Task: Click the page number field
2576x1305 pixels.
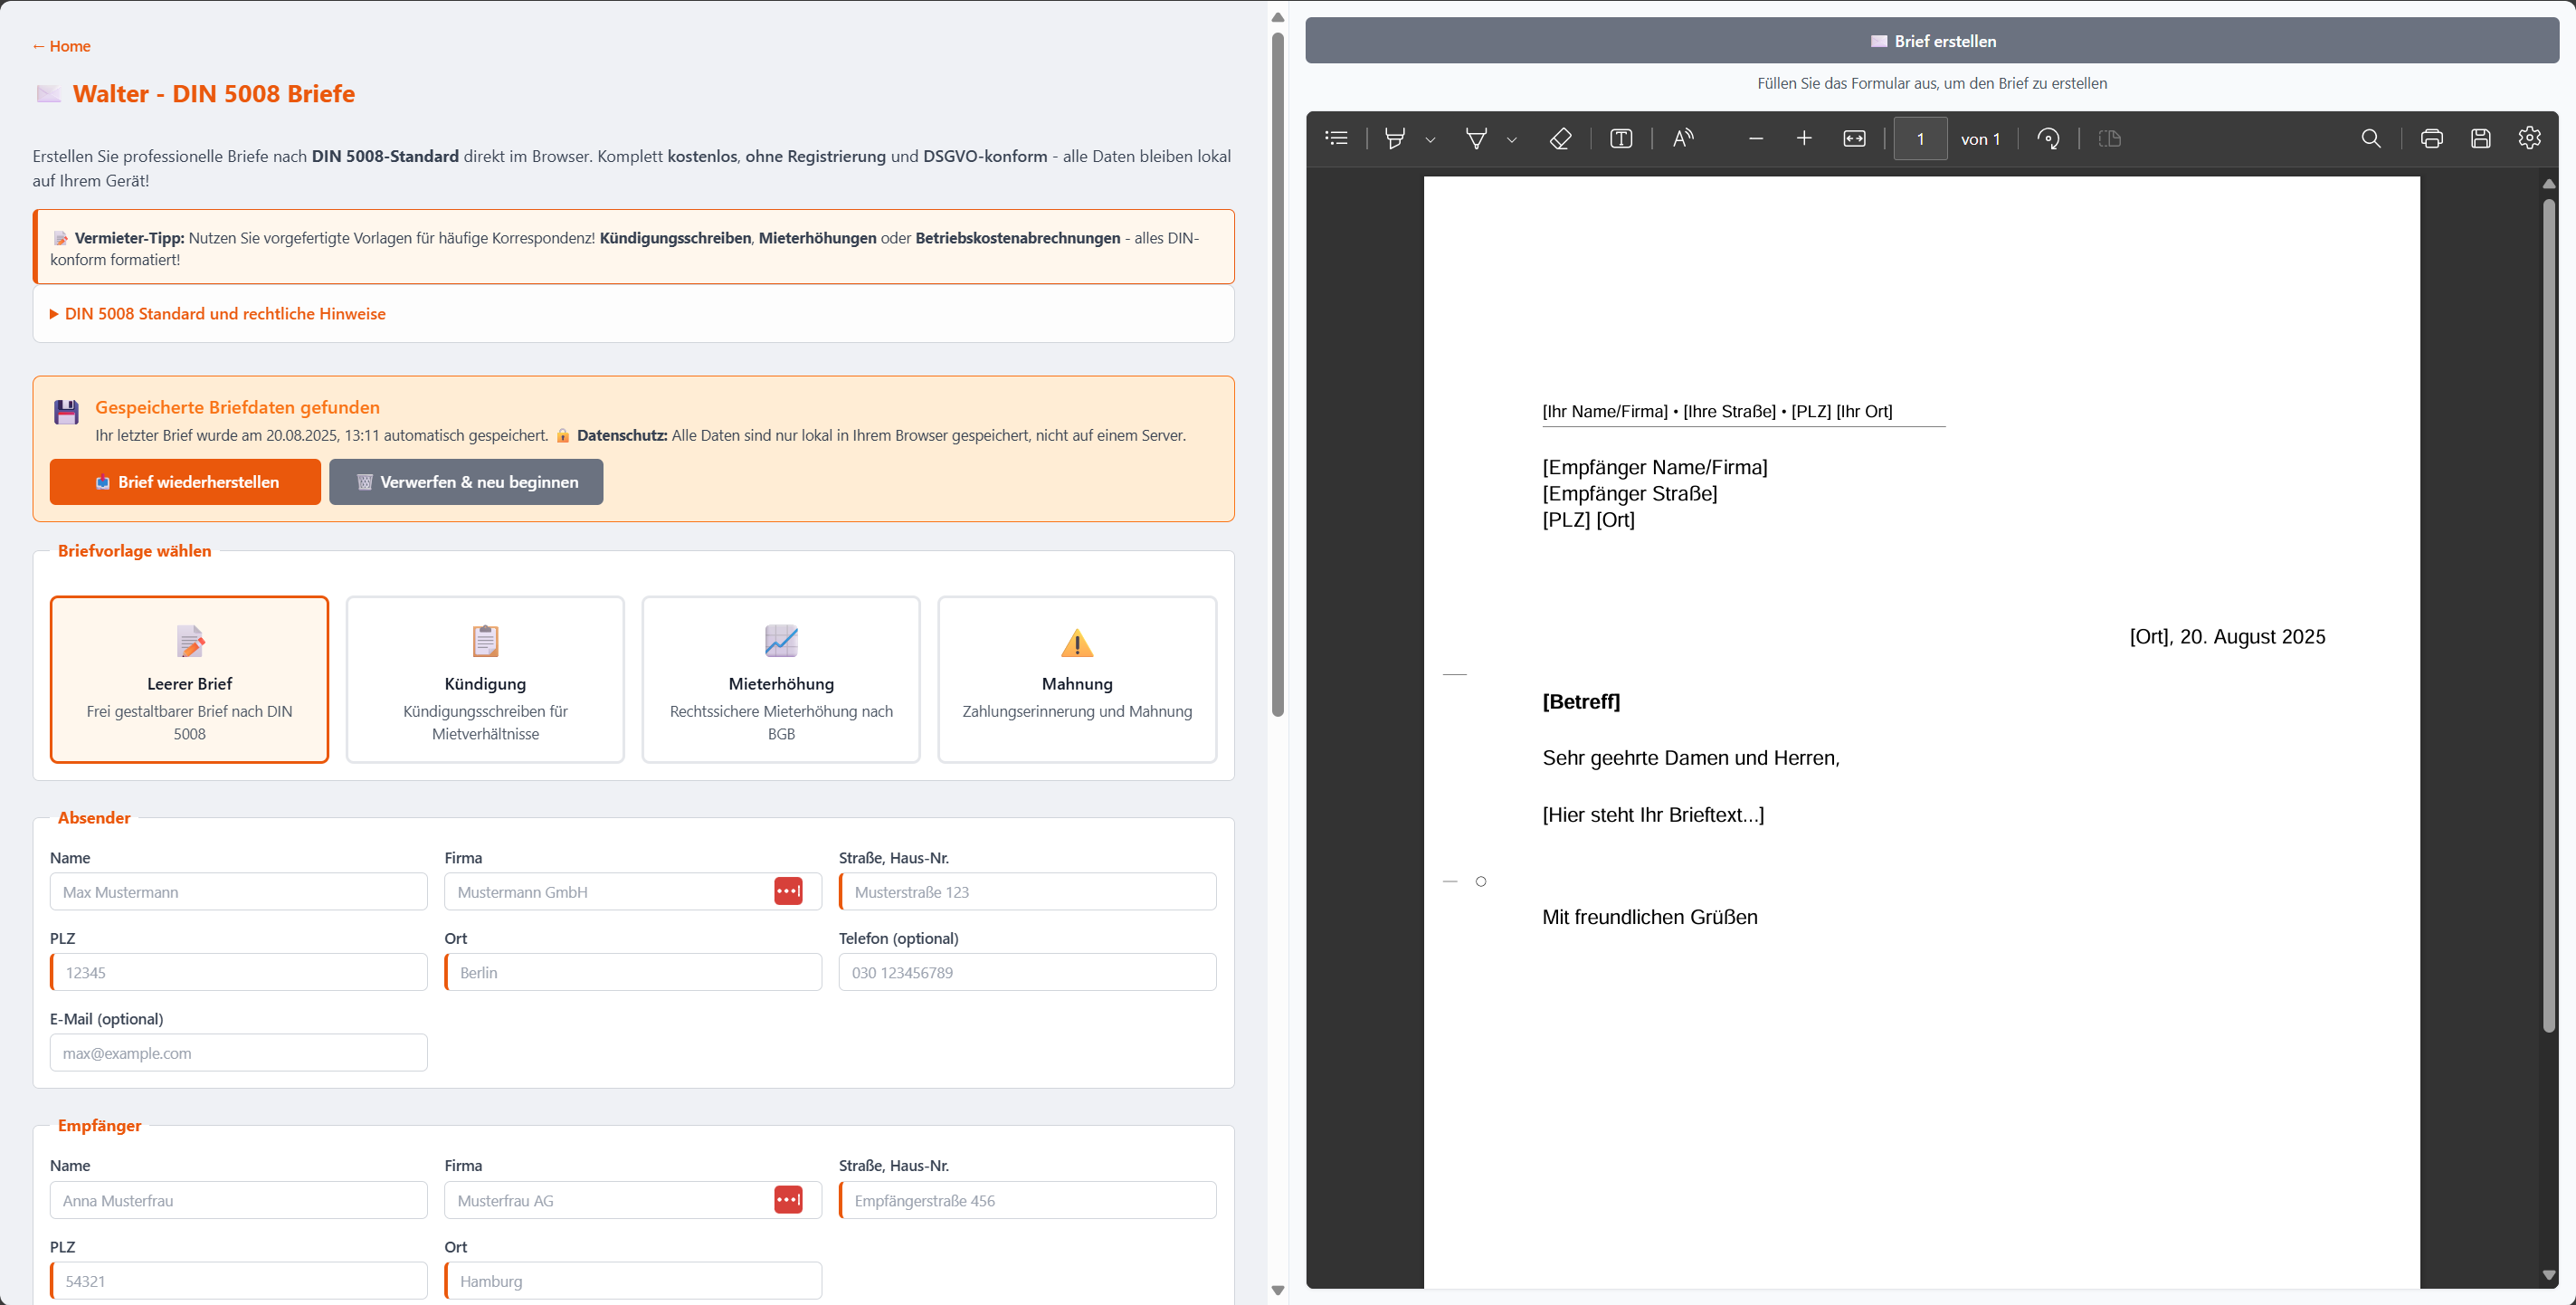Action: (1920, 138)
